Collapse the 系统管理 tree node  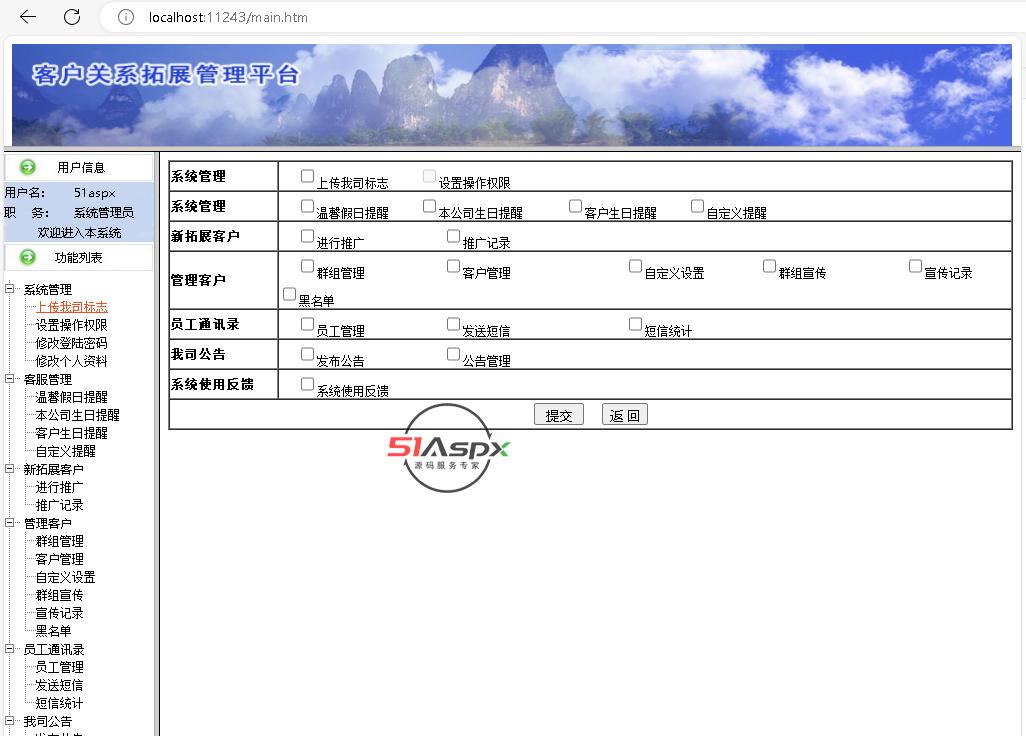point(10,289)
